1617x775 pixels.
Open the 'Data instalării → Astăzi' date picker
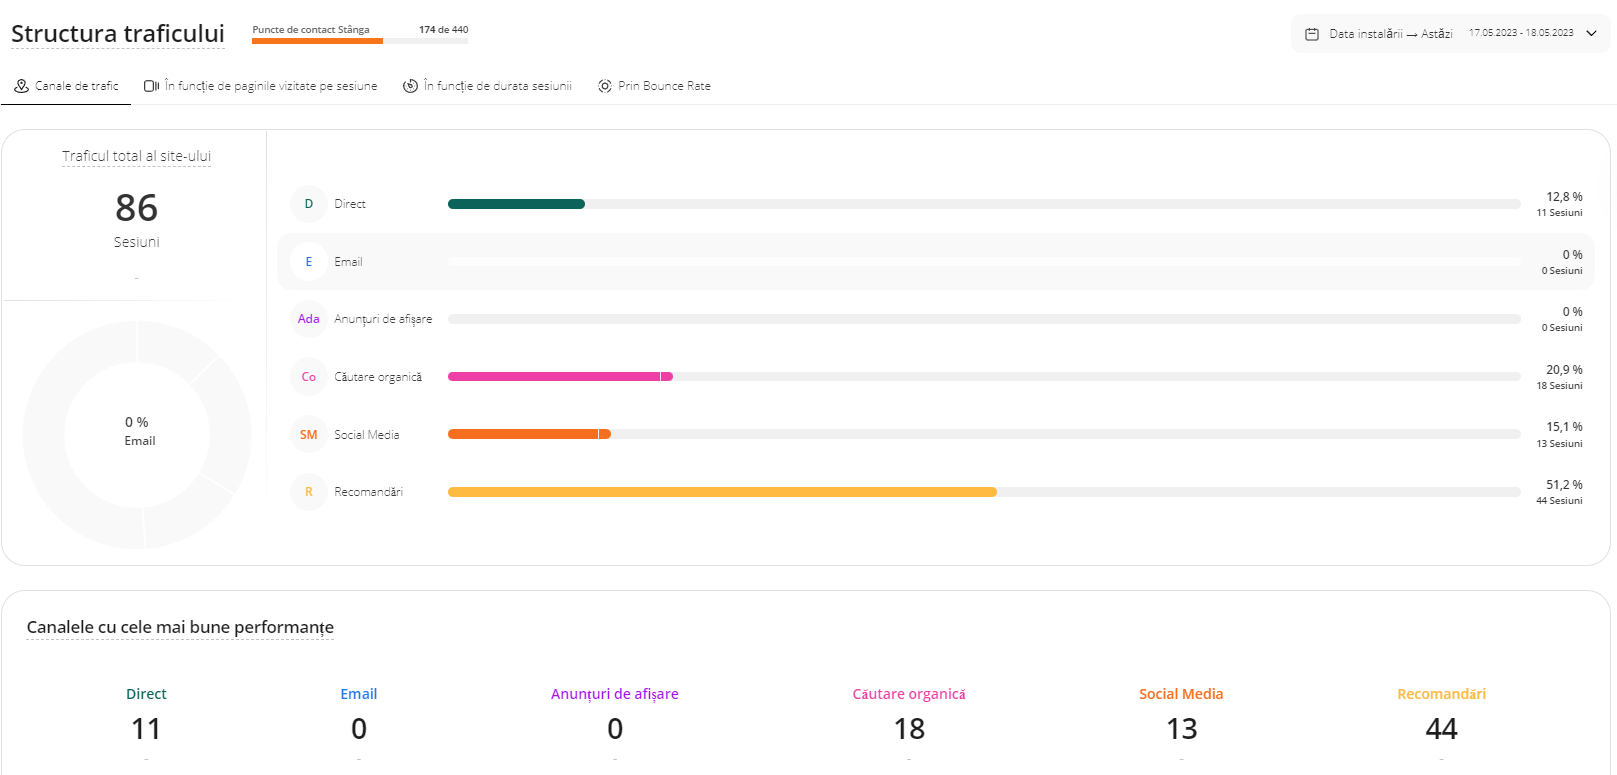pyautogui.click(x=1390, y=34)
